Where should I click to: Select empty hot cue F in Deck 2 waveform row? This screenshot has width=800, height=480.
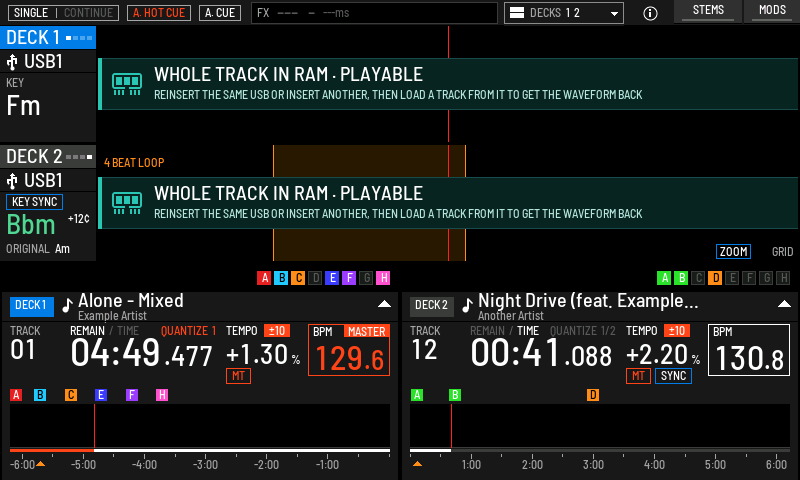coord(749,278)
